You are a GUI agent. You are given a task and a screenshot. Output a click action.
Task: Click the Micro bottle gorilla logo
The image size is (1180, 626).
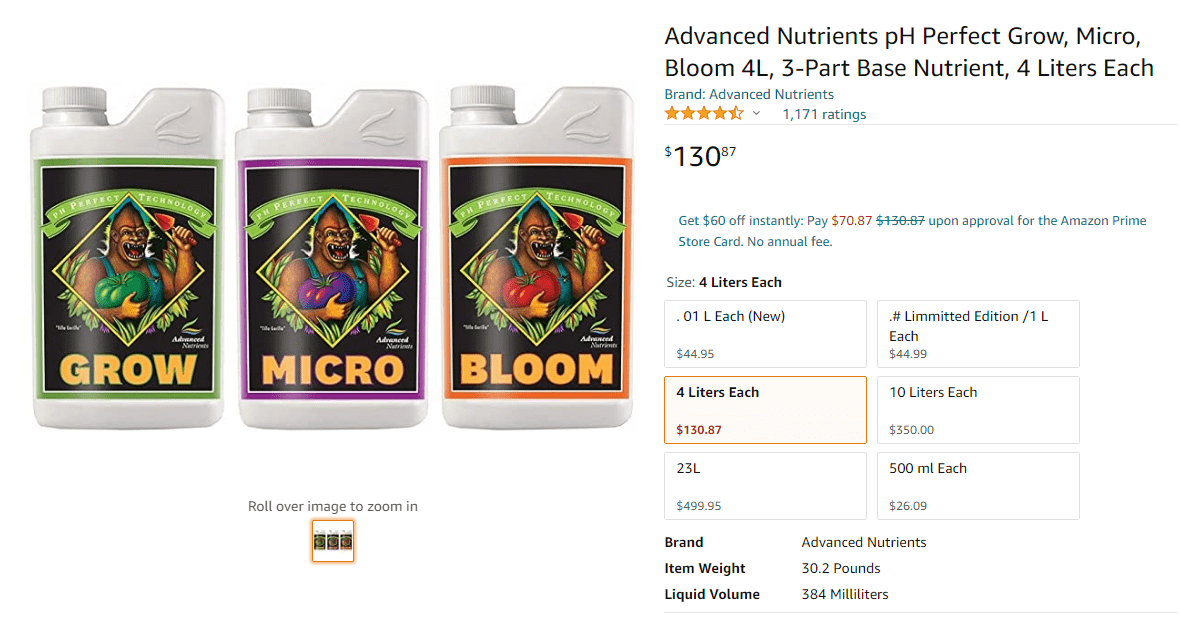(x=333, y=263)
